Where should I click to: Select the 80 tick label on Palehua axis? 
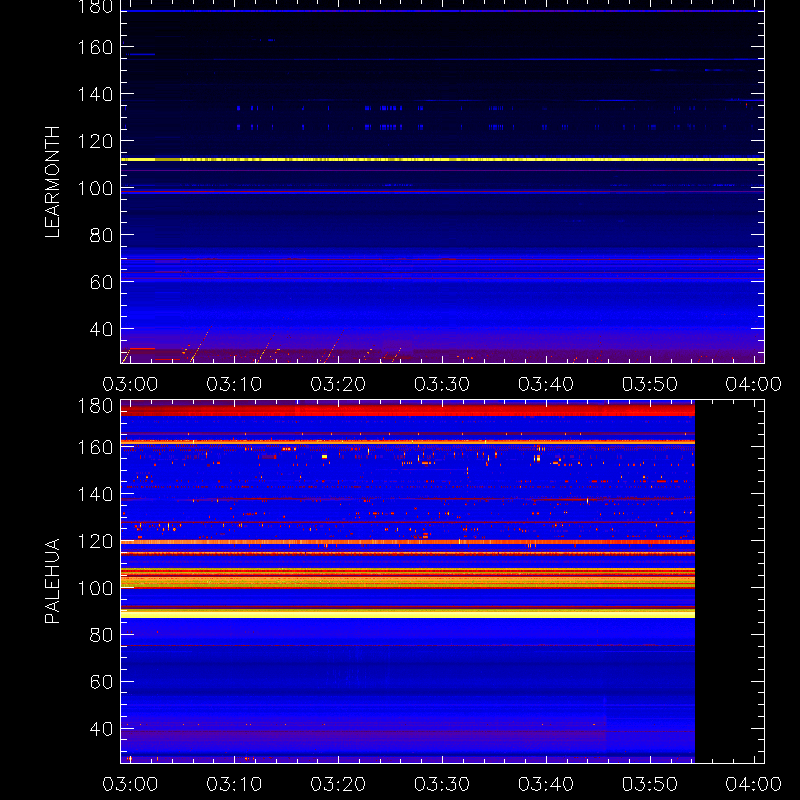point(102,635)
